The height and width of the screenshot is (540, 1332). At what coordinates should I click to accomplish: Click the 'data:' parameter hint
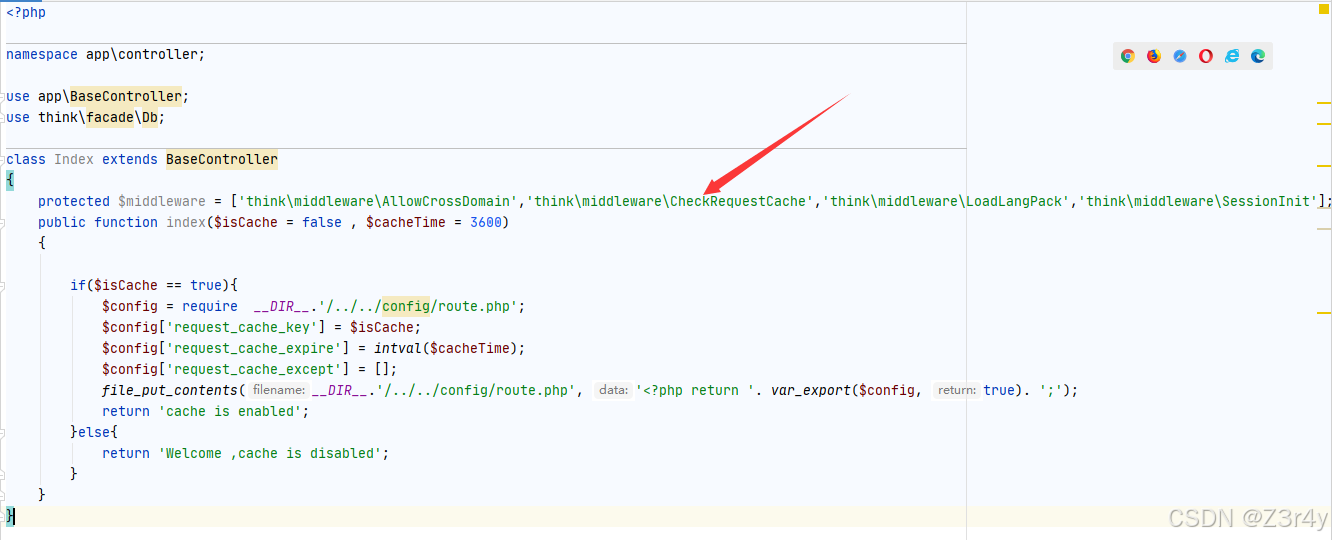pos(613,390)
